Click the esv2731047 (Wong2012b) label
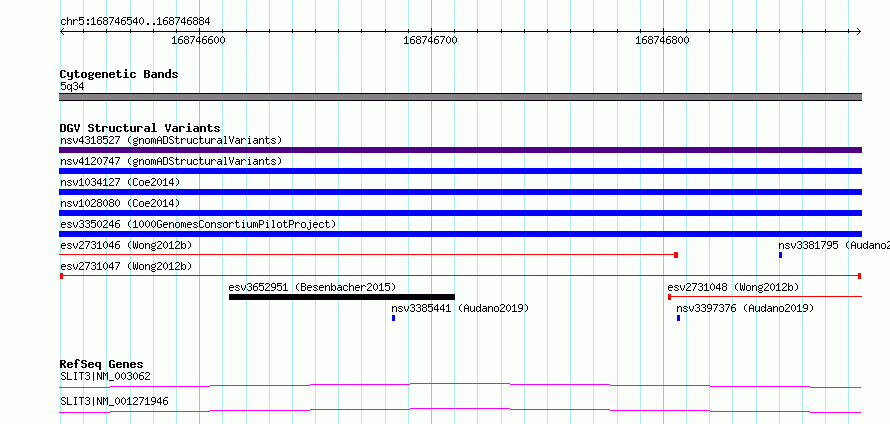 tap(126, 266)
